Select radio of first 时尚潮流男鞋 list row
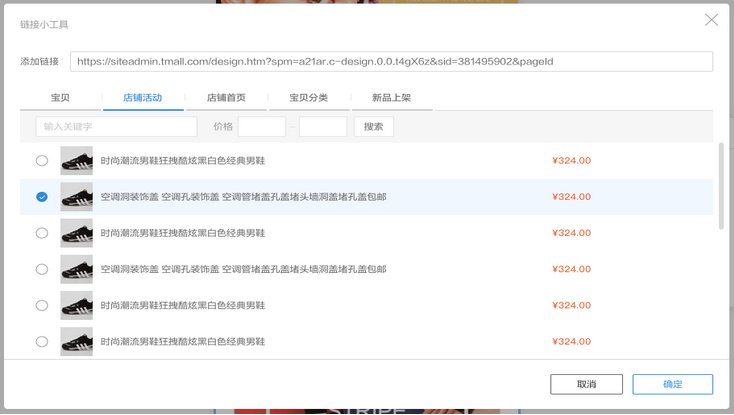Image resolution: width=734 pixels, height=415 pixels. click(42, 161)
